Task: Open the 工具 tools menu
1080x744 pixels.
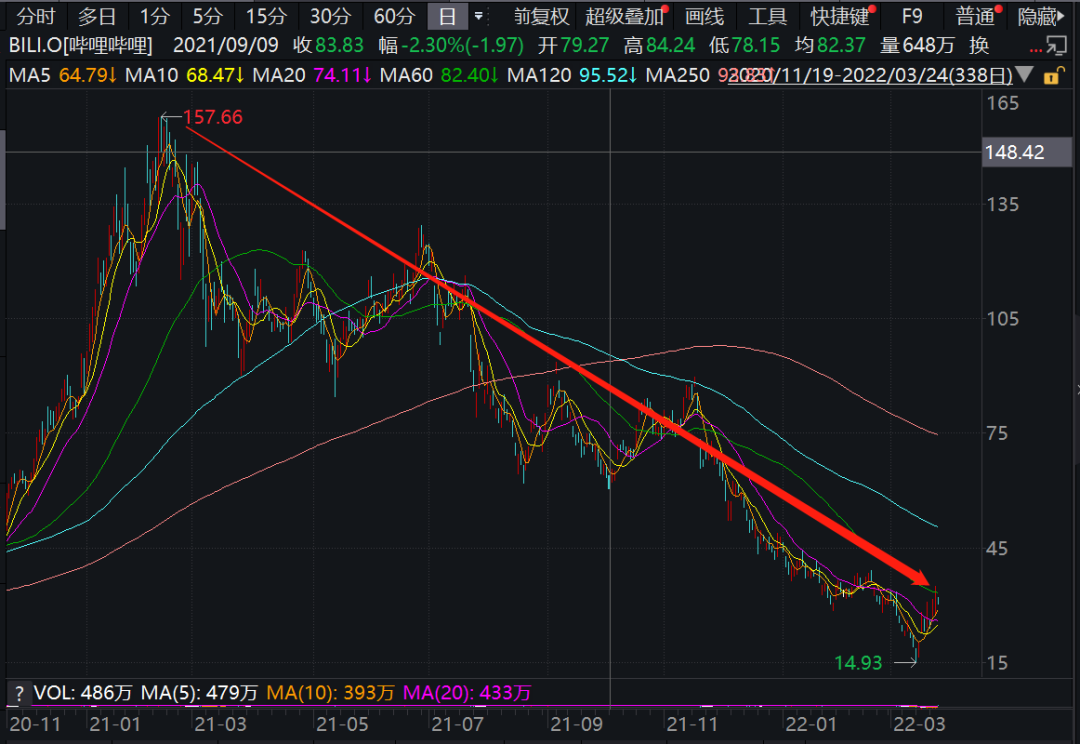Action: (x=767, y=15)
